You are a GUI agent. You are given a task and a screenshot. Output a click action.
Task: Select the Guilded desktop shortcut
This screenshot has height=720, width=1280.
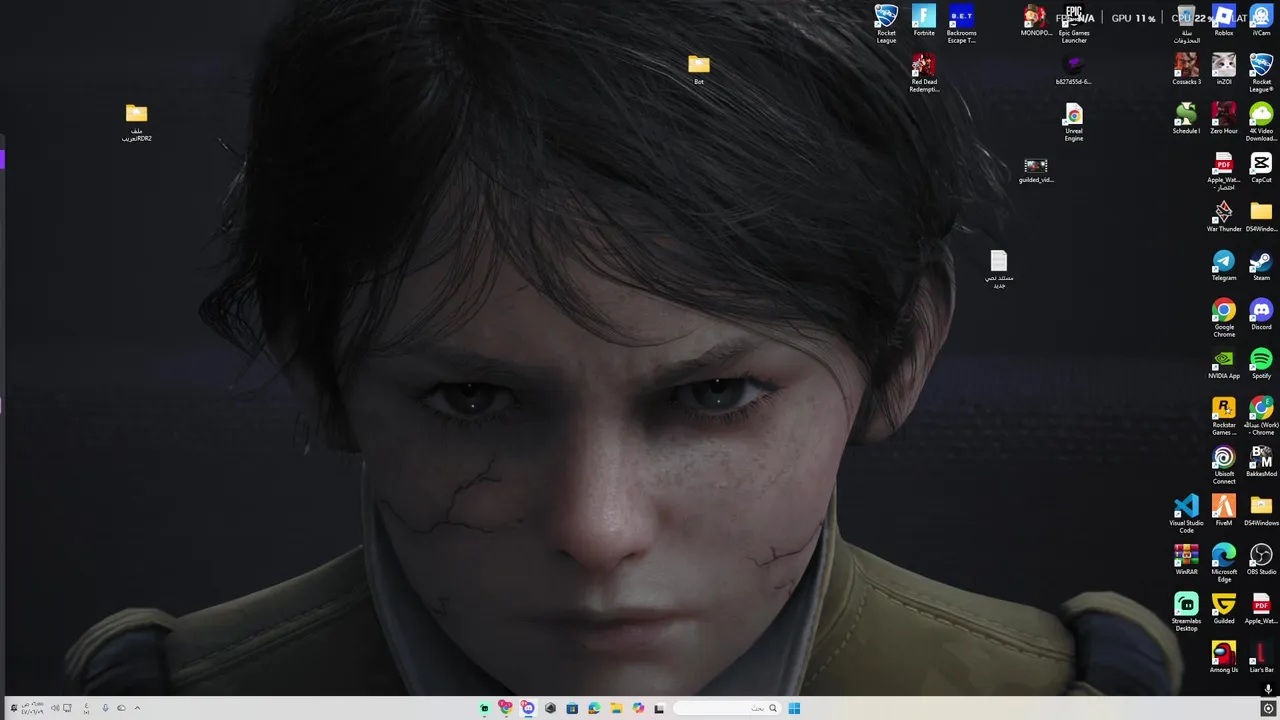click(1224, 609)
